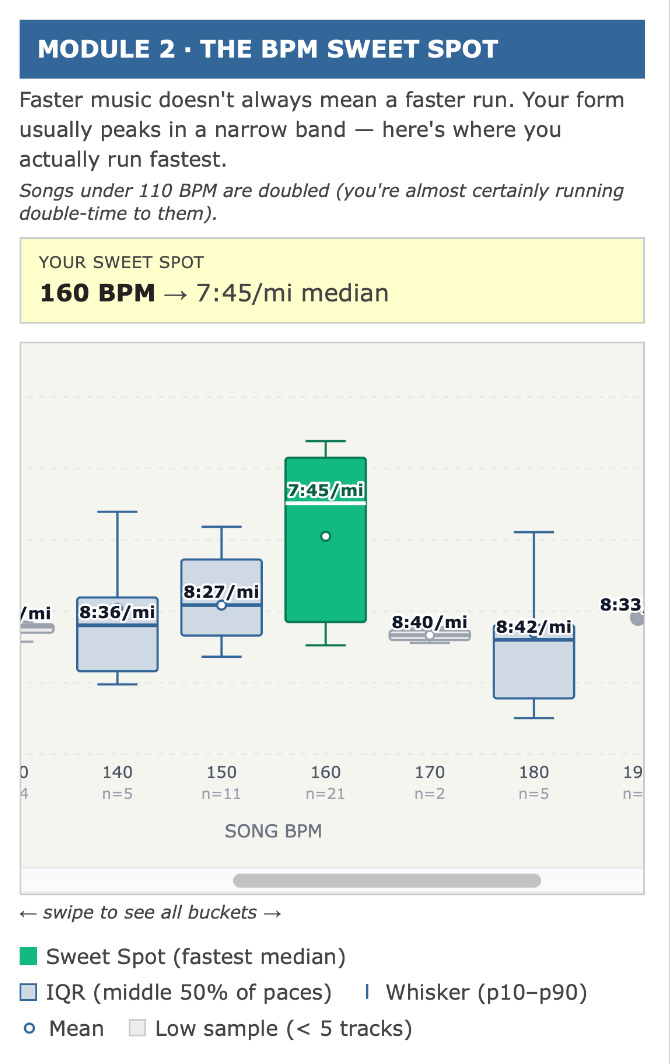Click the mean circle on the 170 BPM box
The width and height of the screenshot is (670, 1064).
(x=430, y=634)
